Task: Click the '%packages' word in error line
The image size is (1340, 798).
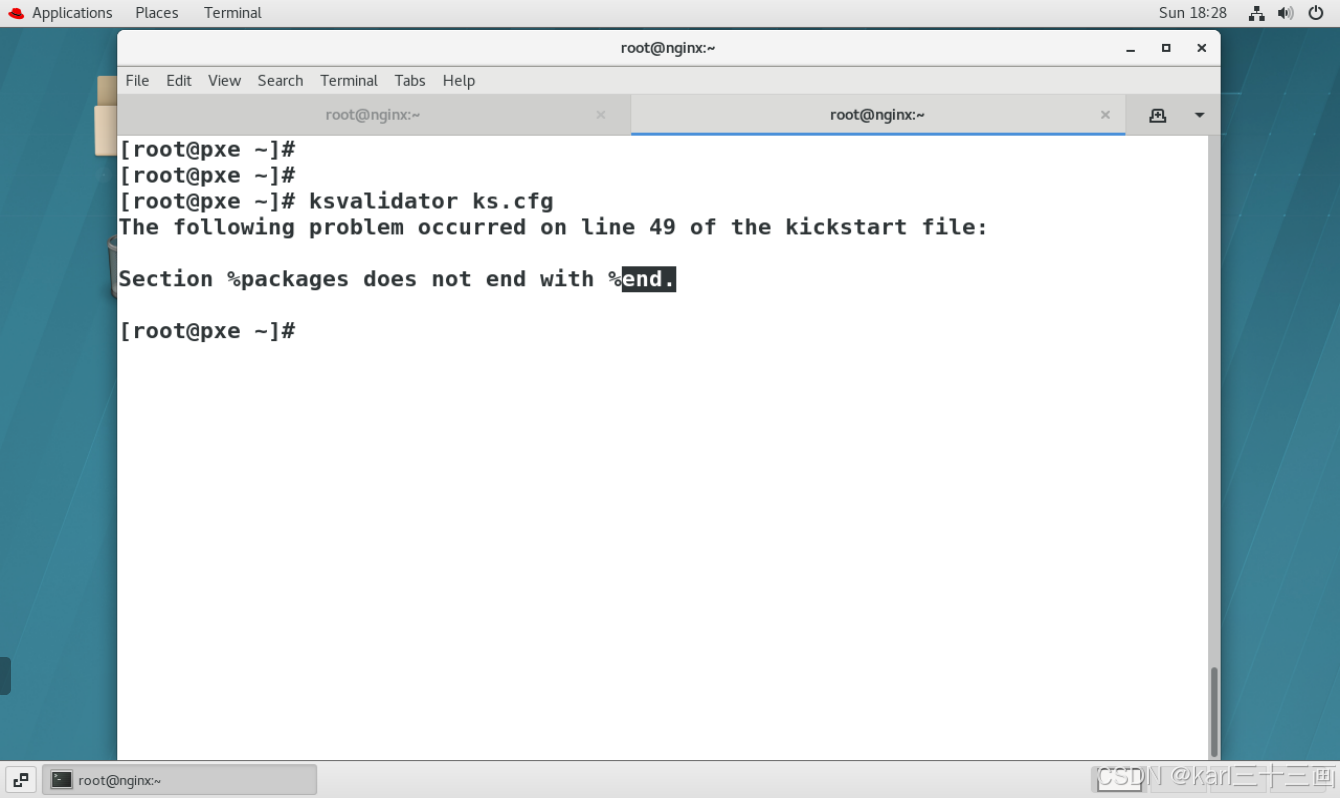Action: click(x=288, y=279)
